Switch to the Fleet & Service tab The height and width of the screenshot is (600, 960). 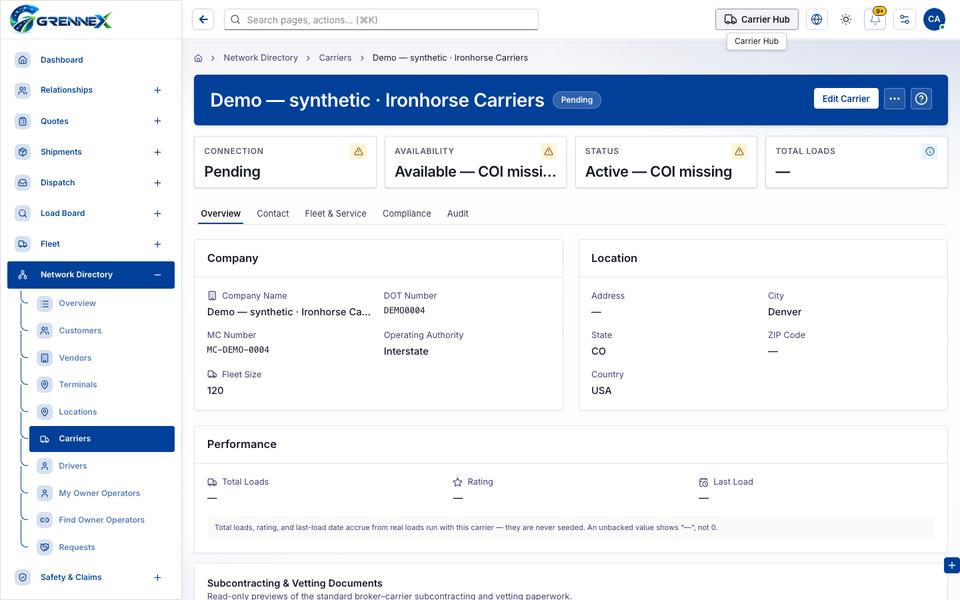point(336,214)
